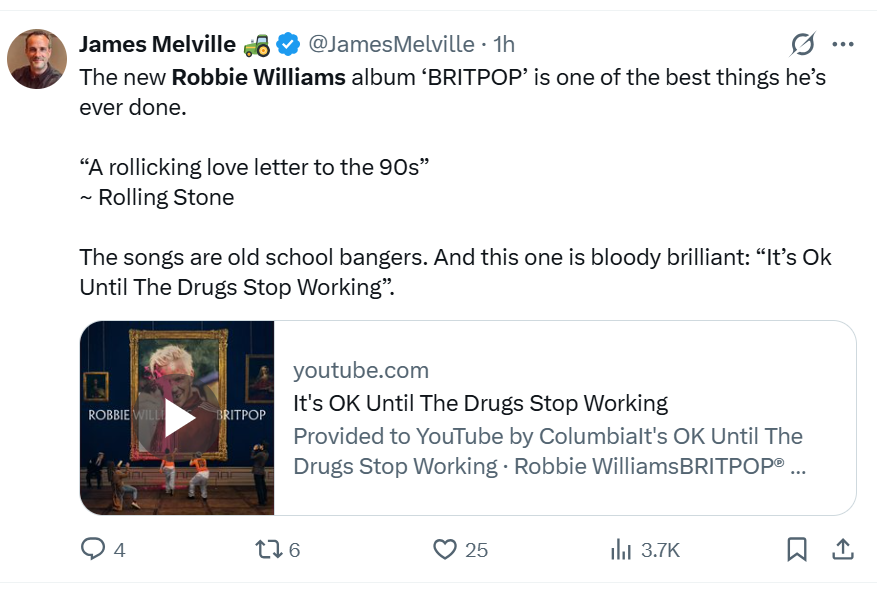This screenshot has width=877, height=595.
Task: Click the youtube.com domain text
Action: click(x=360, y=371)
